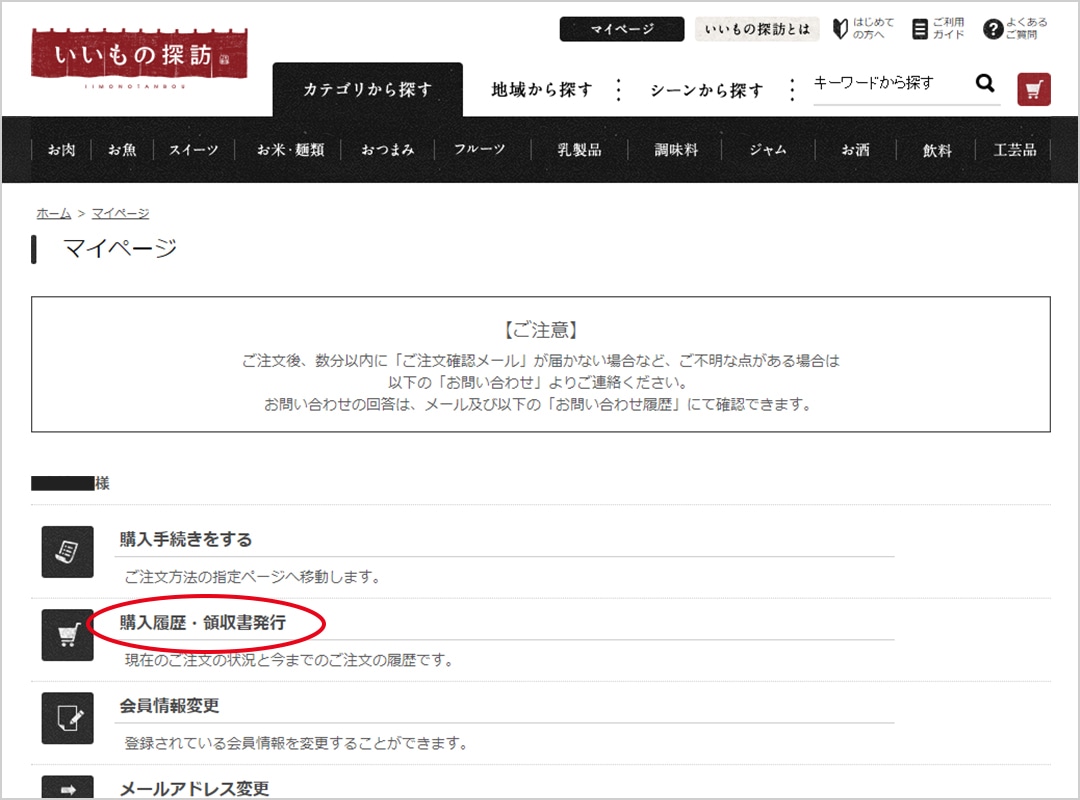Click the cart icon beside 購入履歴・領収書発行
1080x800 pixels.
67,635
